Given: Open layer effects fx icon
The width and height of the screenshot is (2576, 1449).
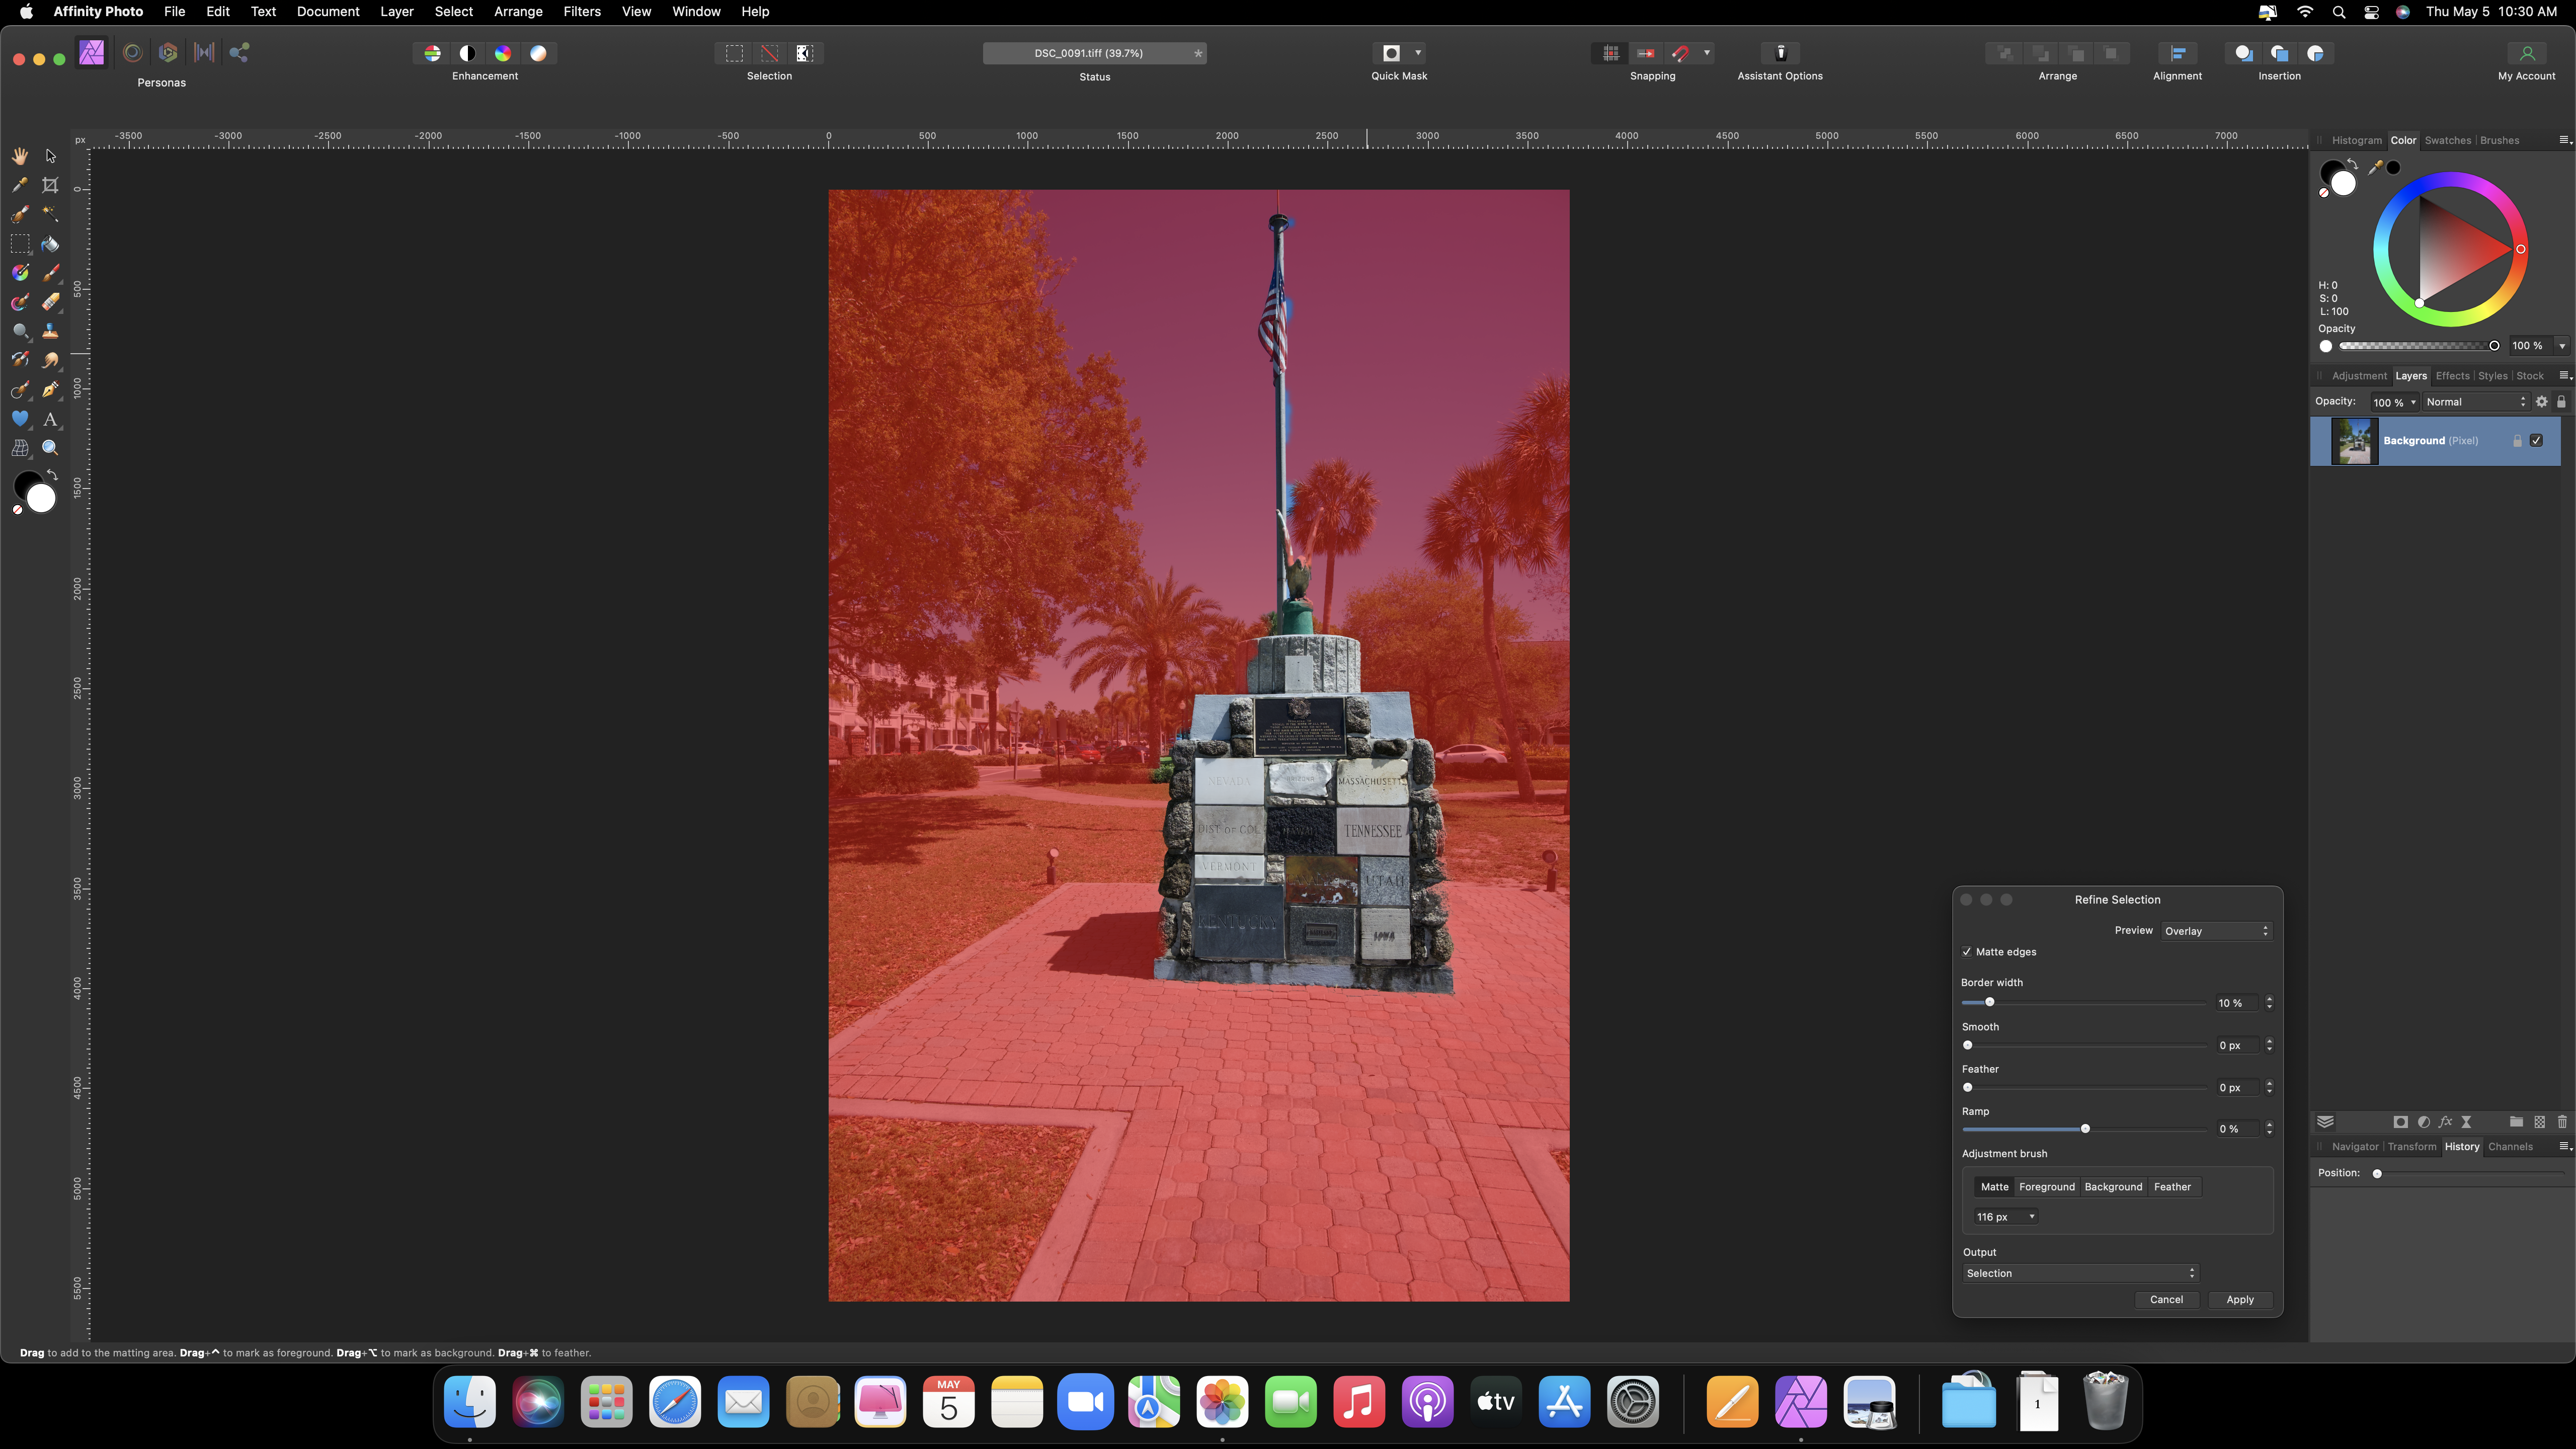Looking at the screenshot, I should [x=2445, y=1122].
